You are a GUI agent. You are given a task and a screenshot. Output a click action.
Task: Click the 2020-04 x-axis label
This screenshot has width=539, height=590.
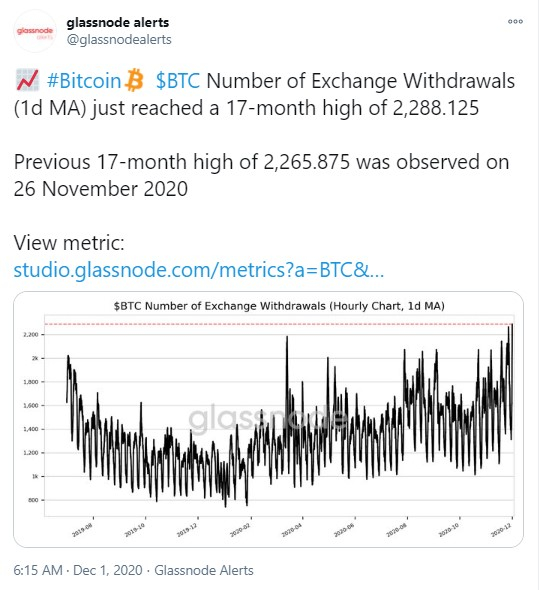point(291,530)
